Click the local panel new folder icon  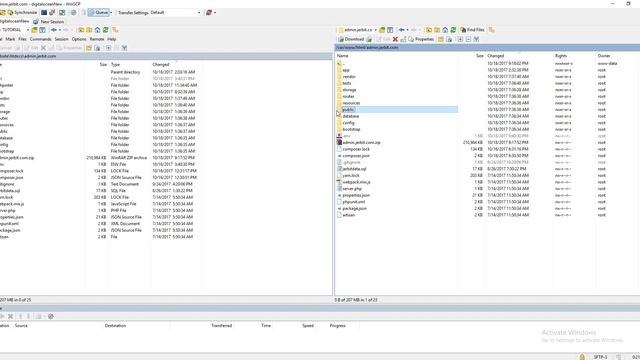click(x=89, y=48)
